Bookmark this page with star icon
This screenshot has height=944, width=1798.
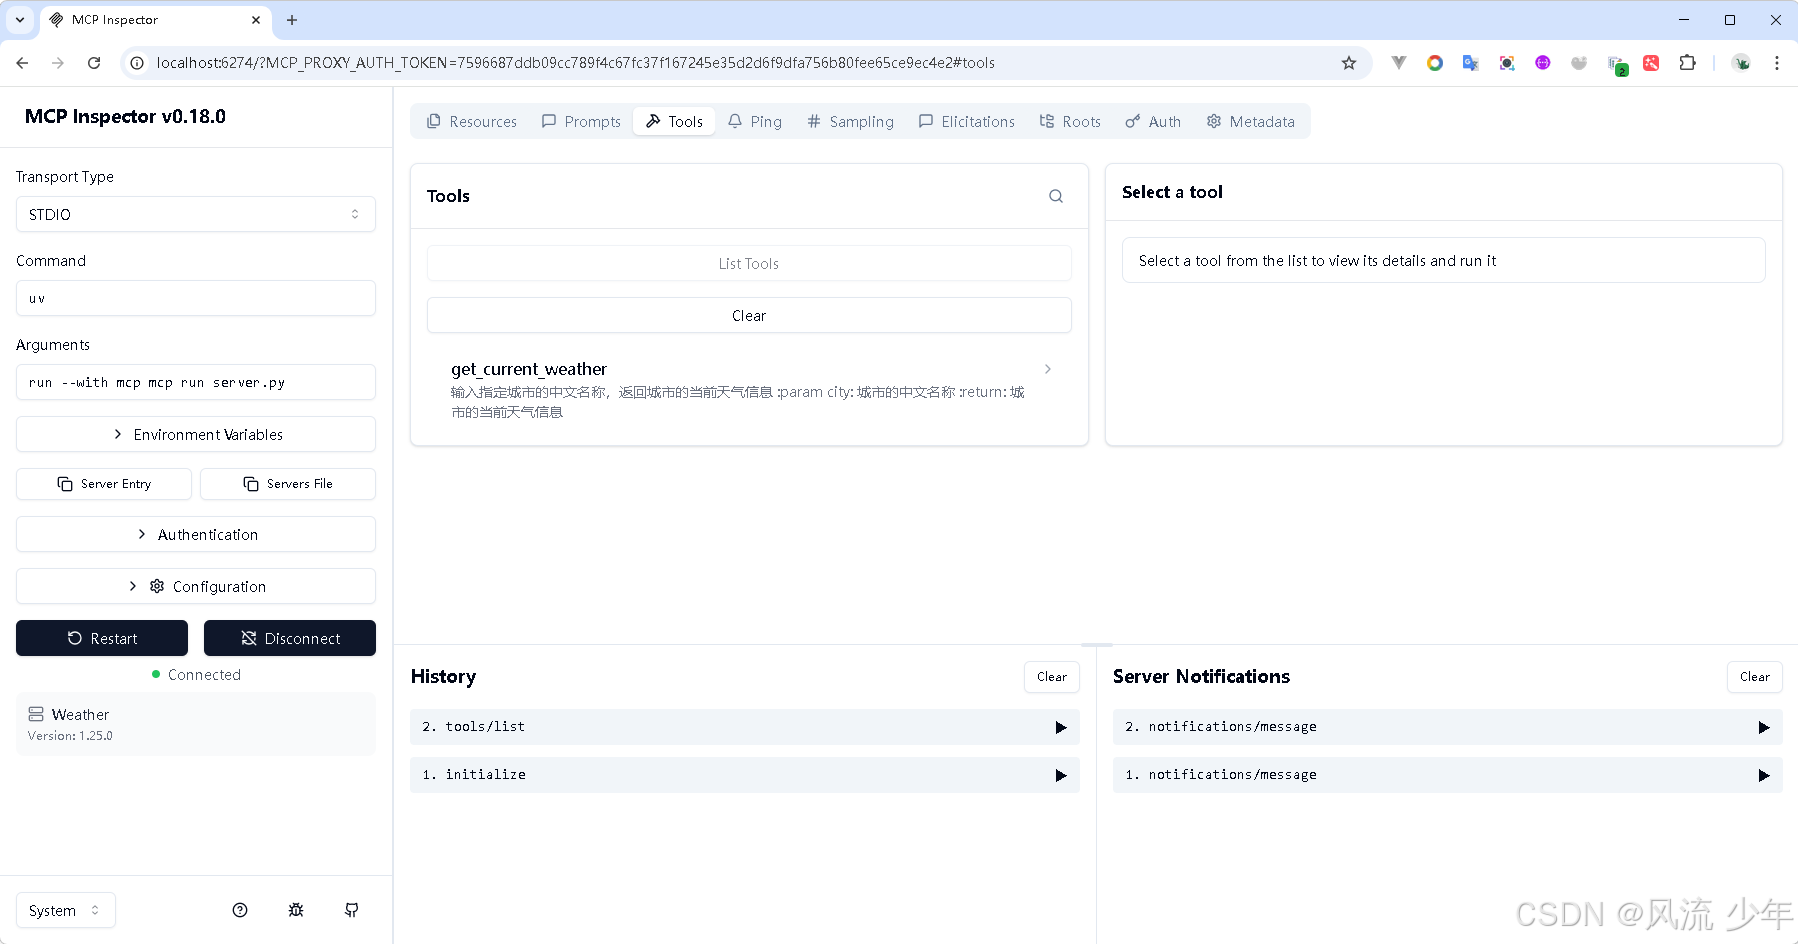[x=1349, y=63]
